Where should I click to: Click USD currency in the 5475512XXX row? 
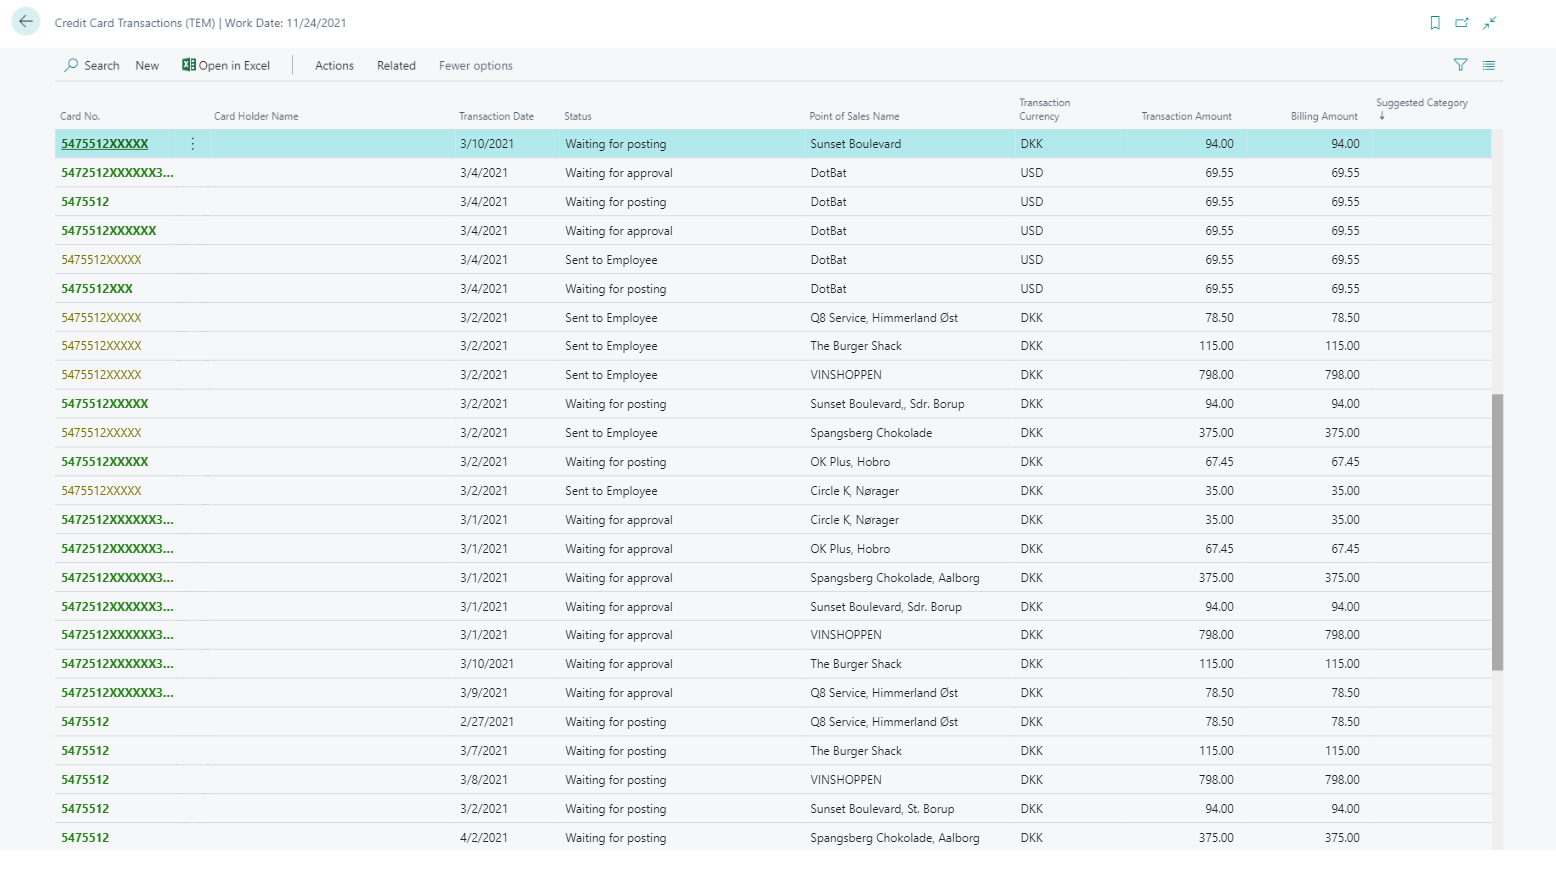pyautogui.click(x=1032, y=289)
